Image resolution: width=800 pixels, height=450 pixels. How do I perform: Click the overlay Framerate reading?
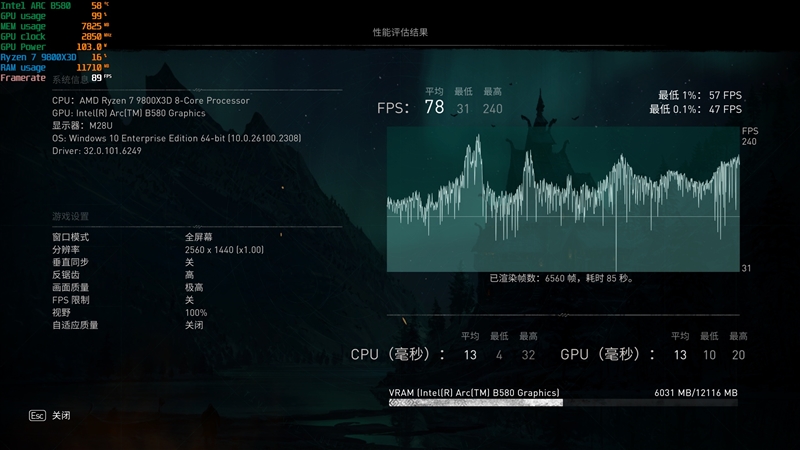point(56,78)
